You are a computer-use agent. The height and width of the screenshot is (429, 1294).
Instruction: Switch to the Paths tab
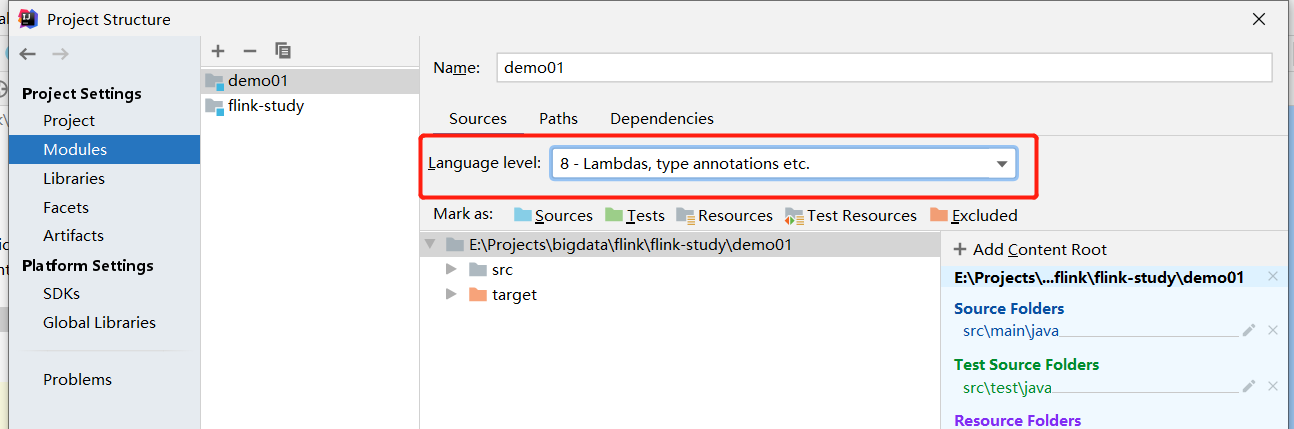(558, 118)
